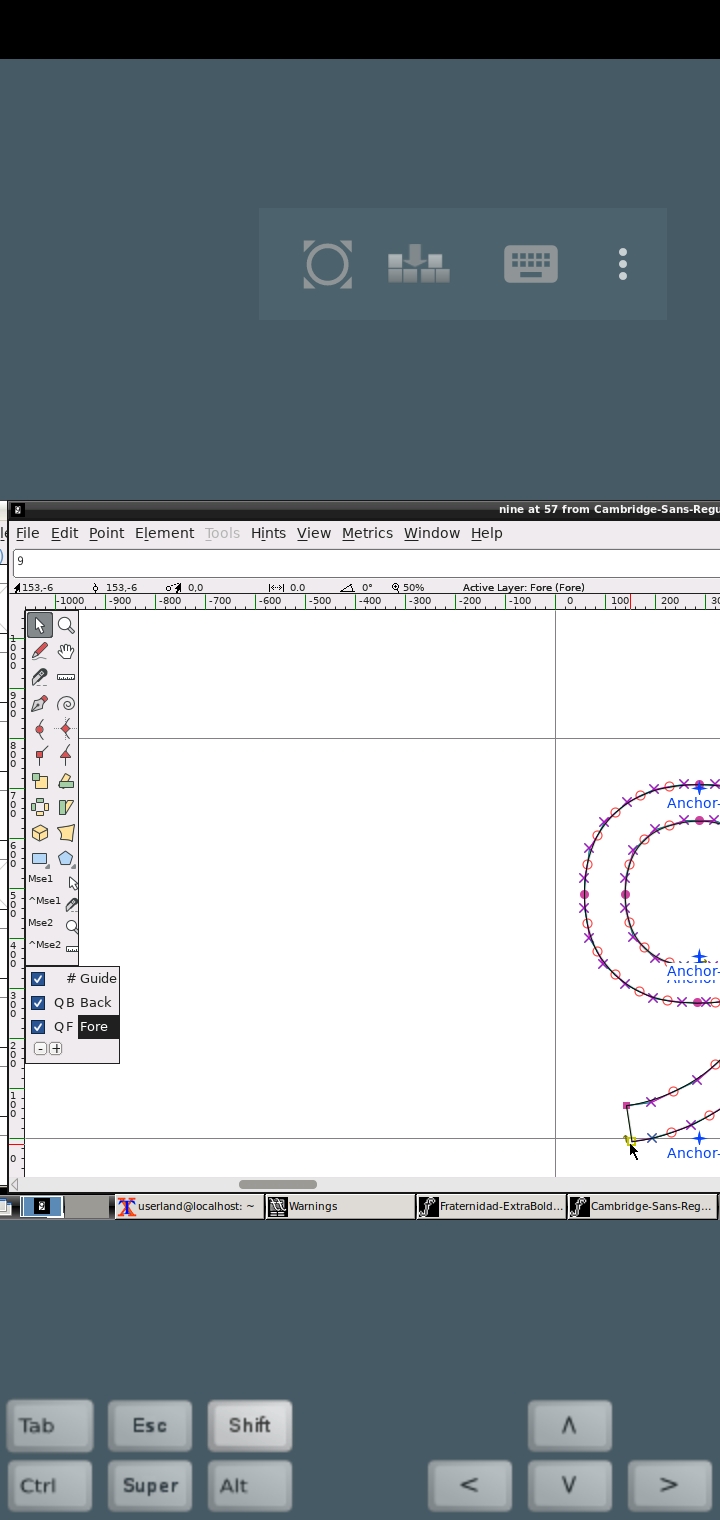Select the Perspective transform tool
This screenshot has width=720, height=1520.
pos(66,833)
